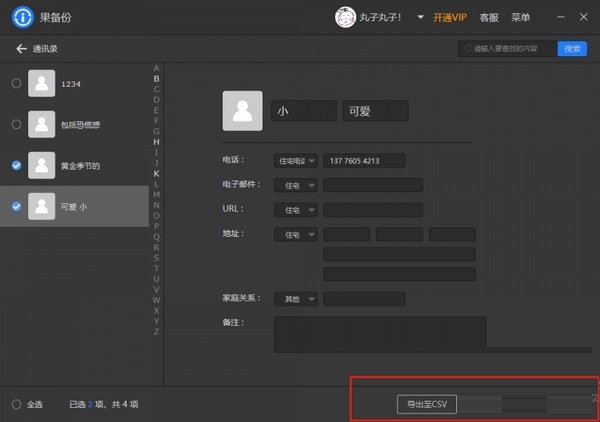The width and height of the screenshot is (600, 422).
Task: Open the 地址 type dropdown
Action: 296,235
